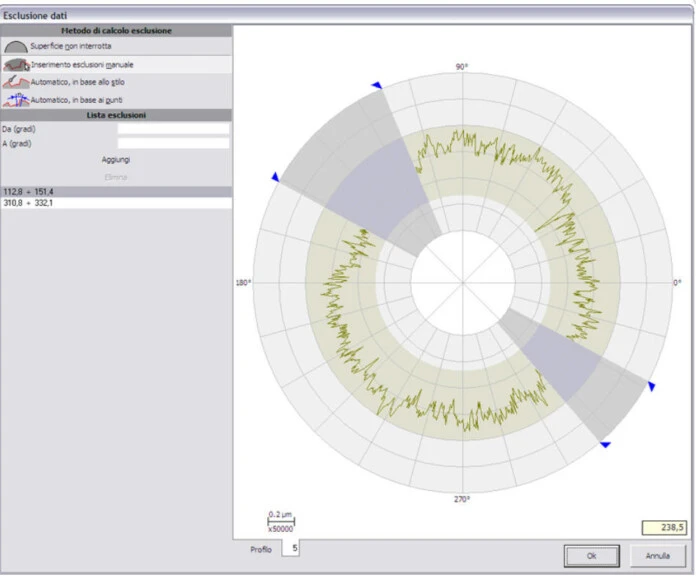Select Automatico in base allo stilo icon

coord(15,82)
